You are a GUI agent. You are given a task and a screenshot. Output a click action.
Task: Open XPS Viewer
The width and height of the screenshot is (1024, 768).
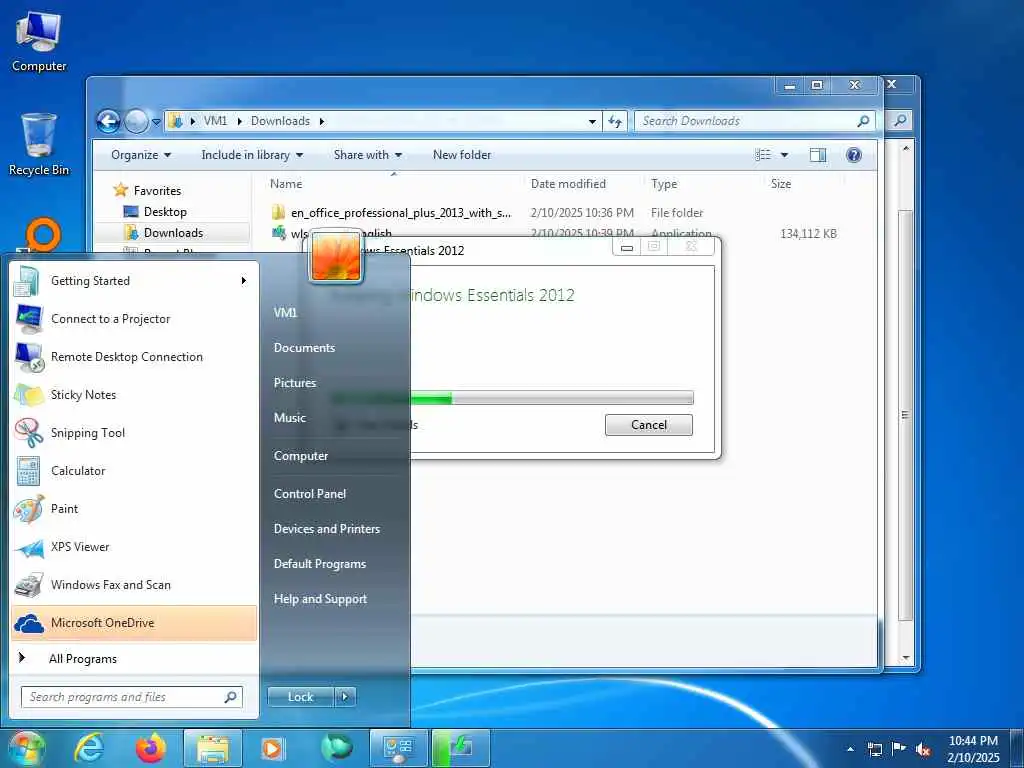[x=134, y=547]
